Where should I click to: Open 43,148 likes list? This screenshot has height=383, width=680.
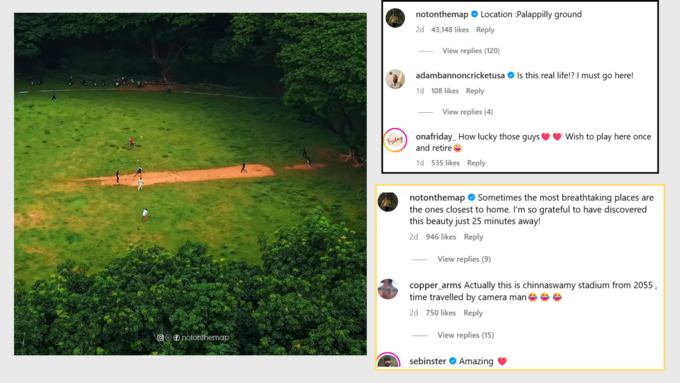[450, 30]
